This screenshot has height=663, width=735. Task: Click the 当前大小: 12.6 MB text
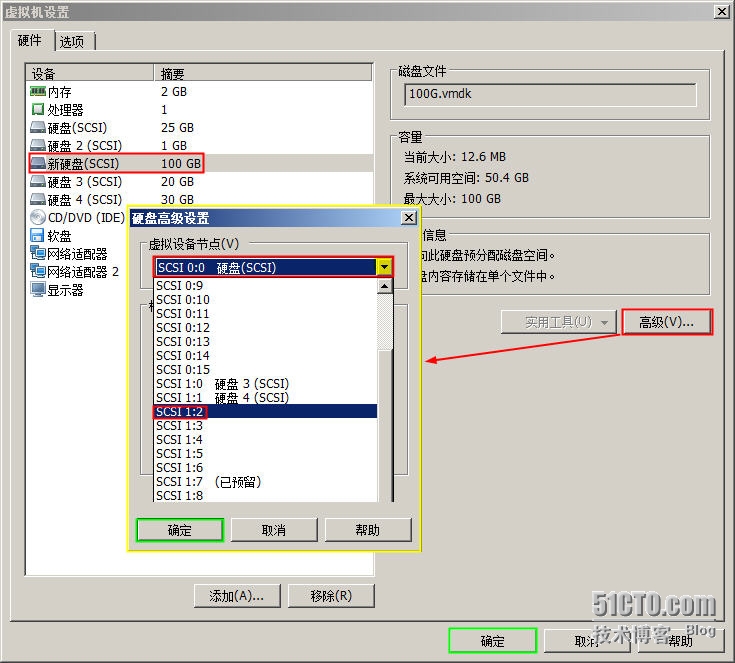pos(455,157)
